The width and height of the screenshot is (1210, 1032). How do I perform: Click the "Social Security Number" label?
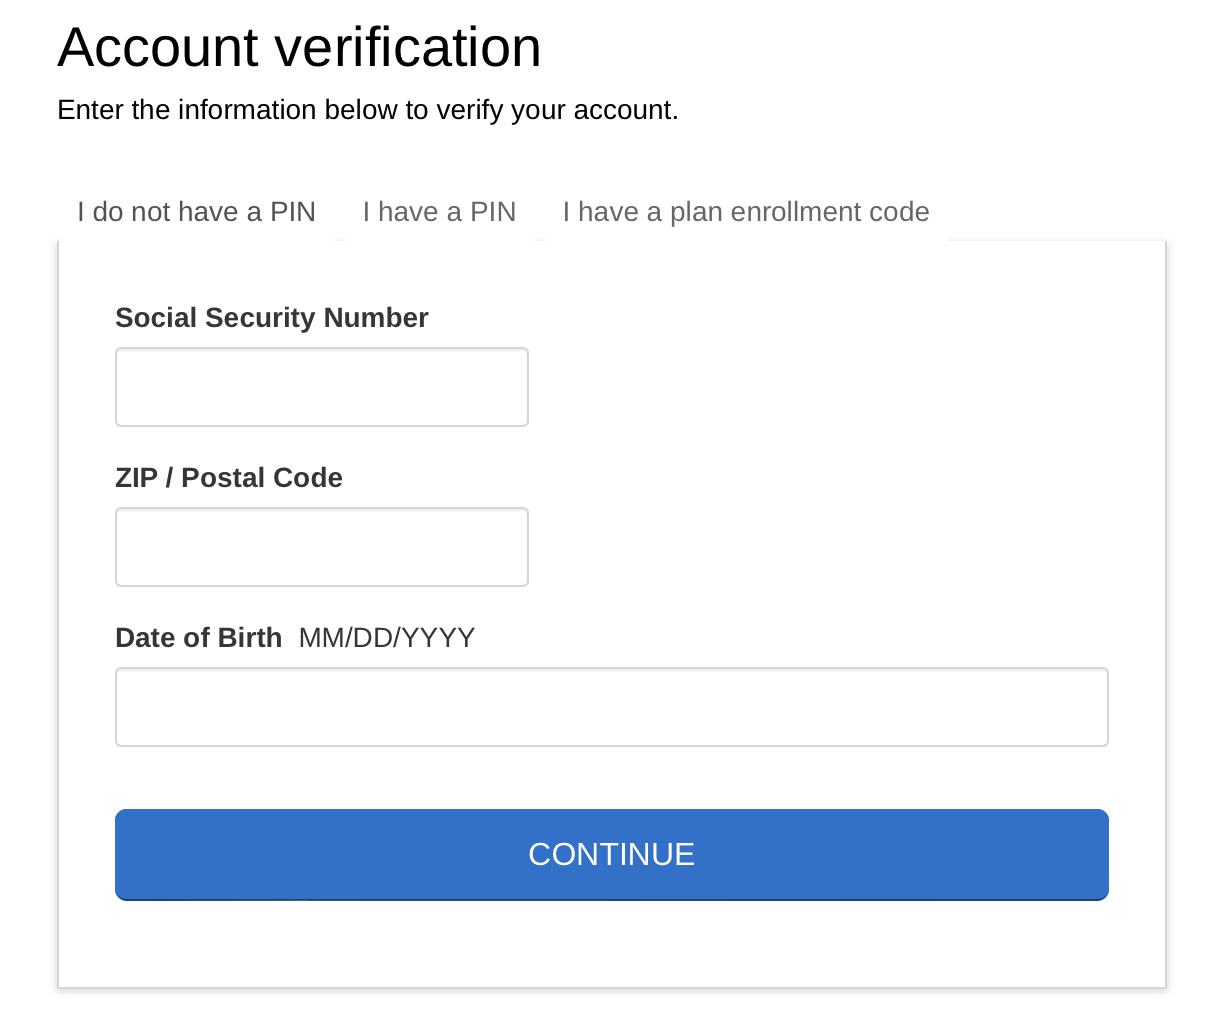[272, 318]
